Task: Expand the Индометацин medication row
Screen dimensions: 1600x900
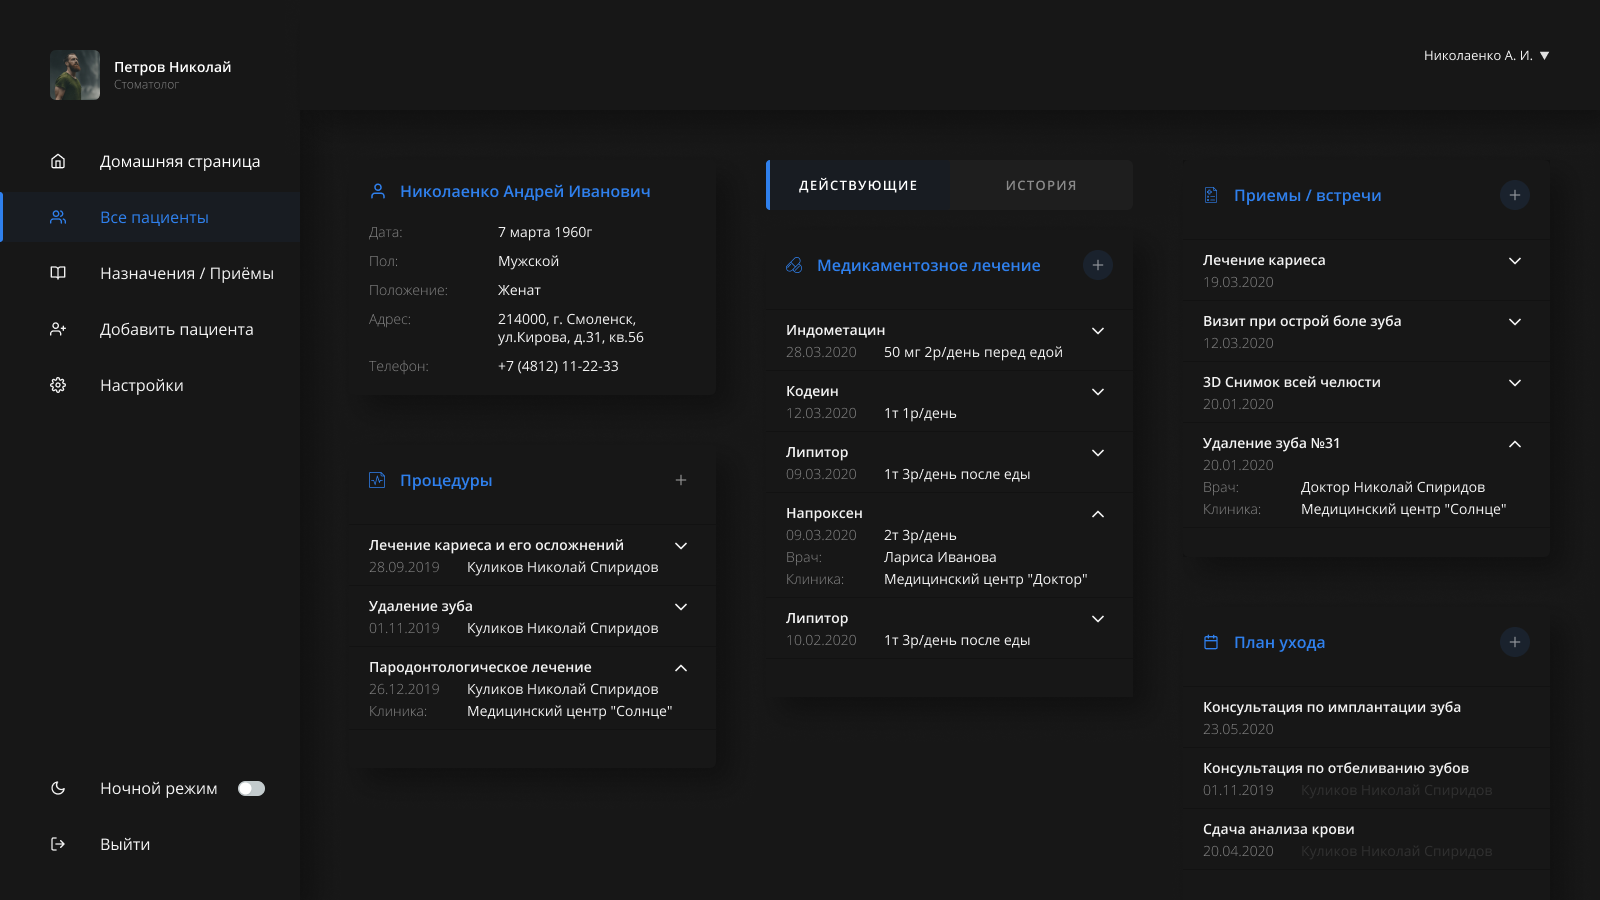Action: pyautogui.click(x=1098, y=331)
